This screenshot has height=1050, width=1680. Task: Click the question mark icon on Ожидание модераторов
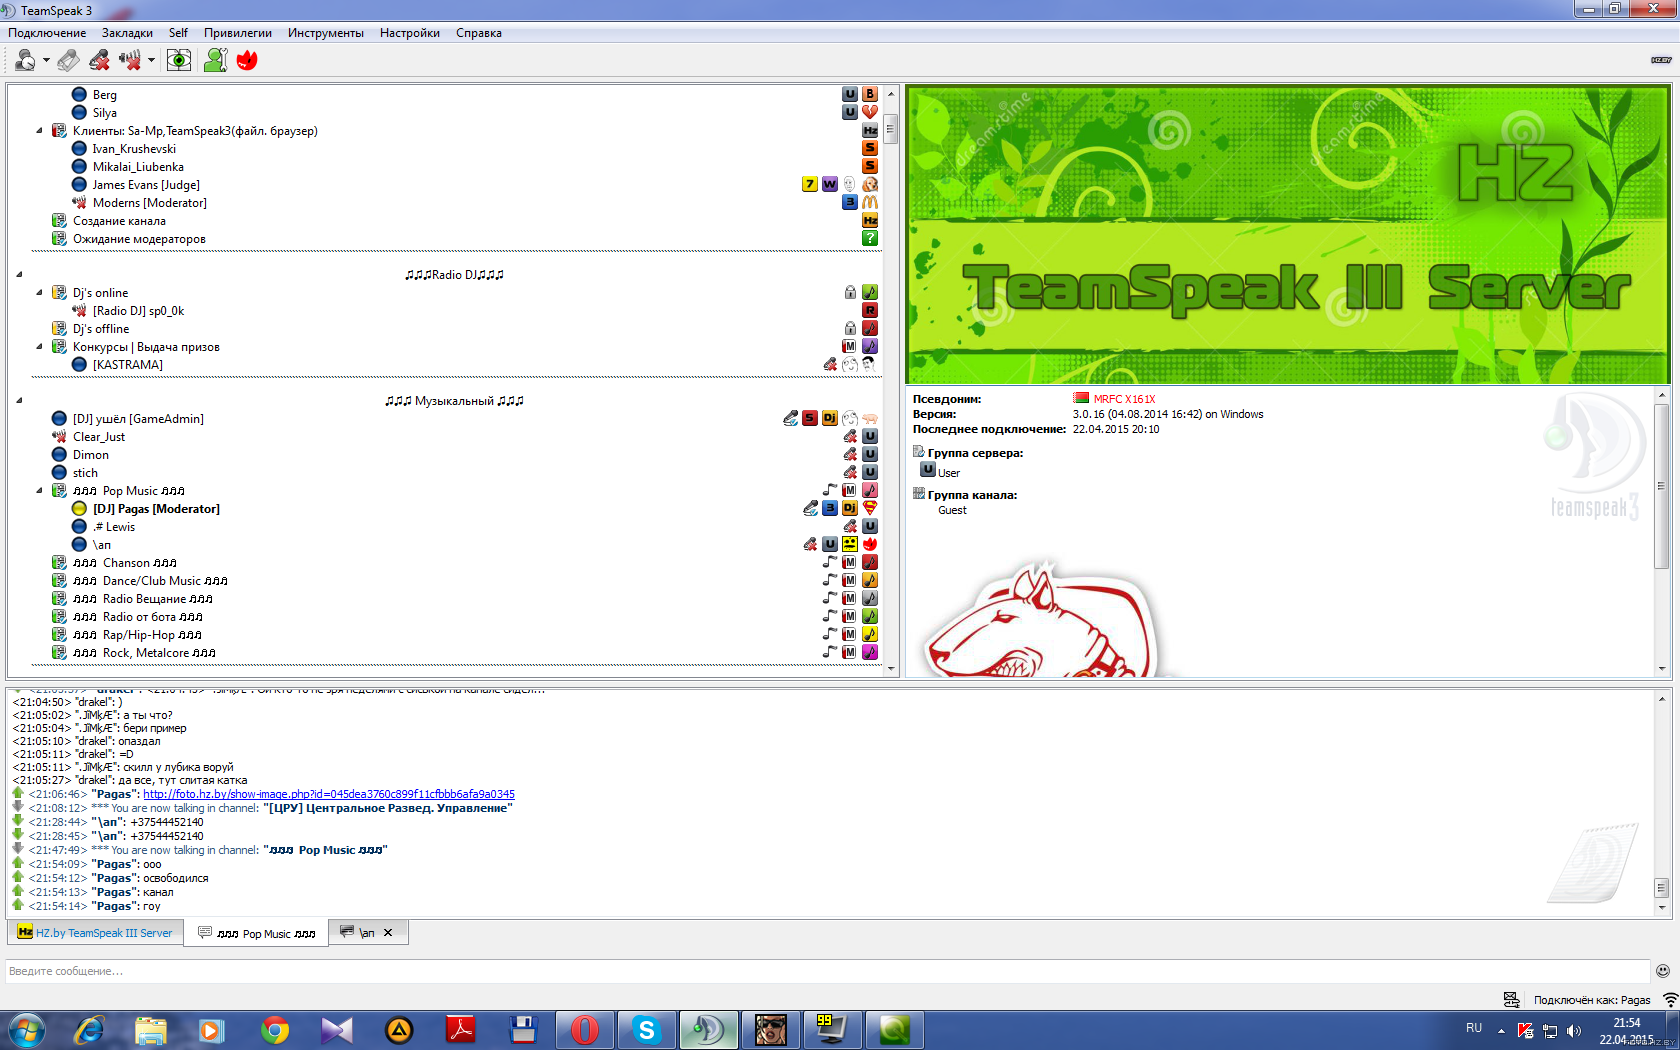pos(870,238)
